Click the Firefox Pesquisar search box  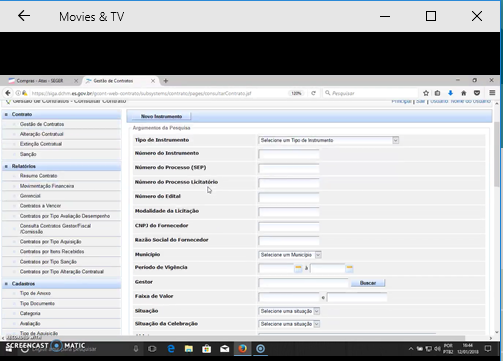(x=370, y=93)
